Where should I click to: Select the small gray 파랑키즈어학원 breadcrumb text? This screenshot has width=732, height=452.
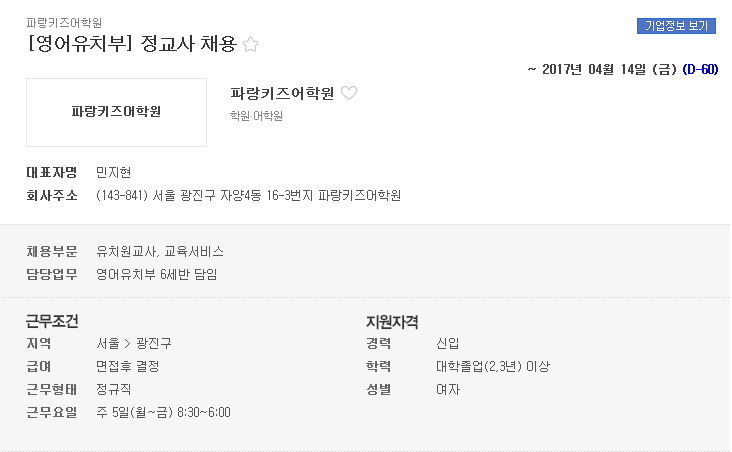click(x=64, y=22)
